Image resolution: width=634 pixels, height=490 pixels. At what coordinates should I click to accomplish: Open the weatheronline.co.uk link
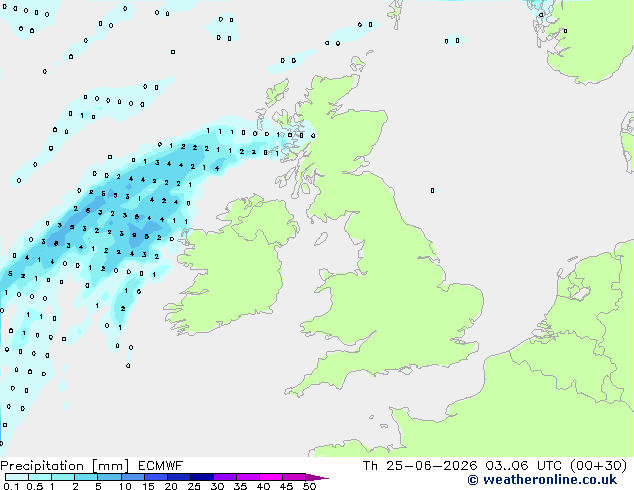[x=550, y=480]
